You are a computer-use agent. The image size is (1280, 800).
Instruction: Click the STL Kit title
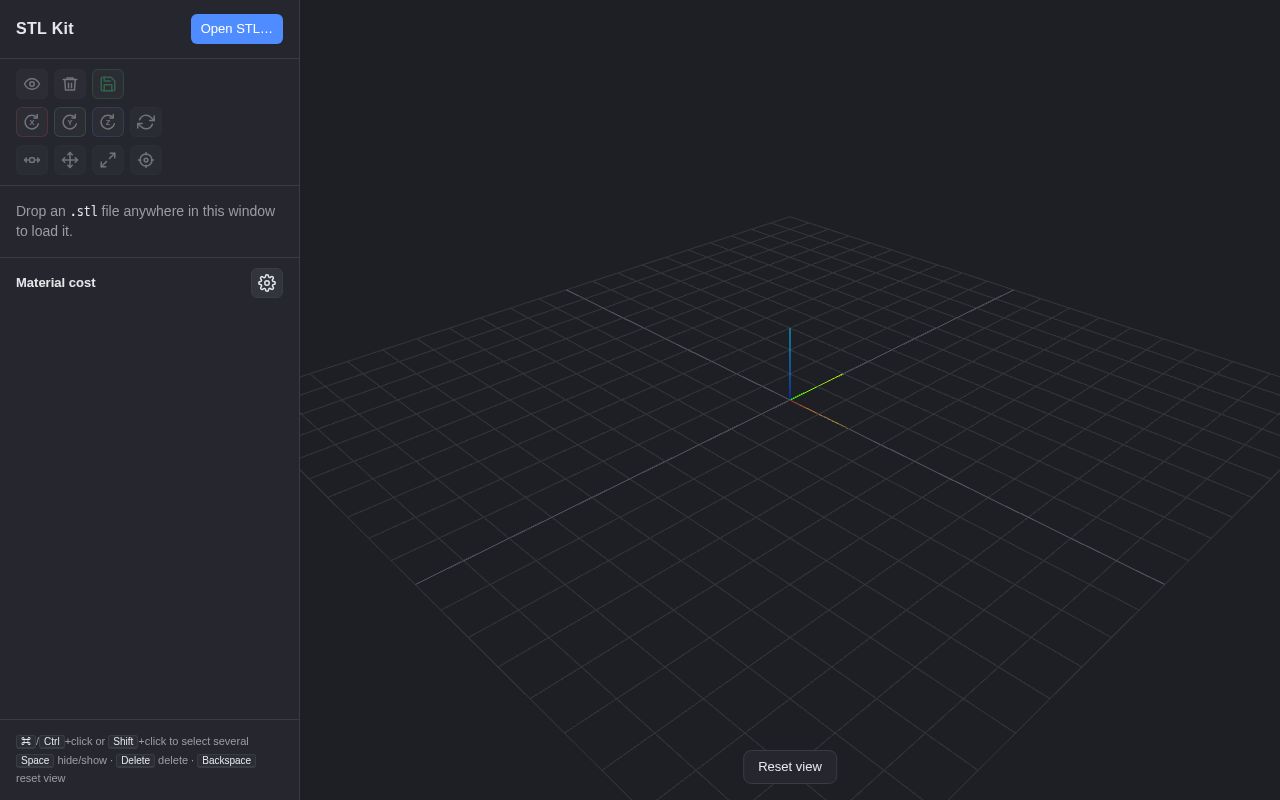(x=45, y=29)
